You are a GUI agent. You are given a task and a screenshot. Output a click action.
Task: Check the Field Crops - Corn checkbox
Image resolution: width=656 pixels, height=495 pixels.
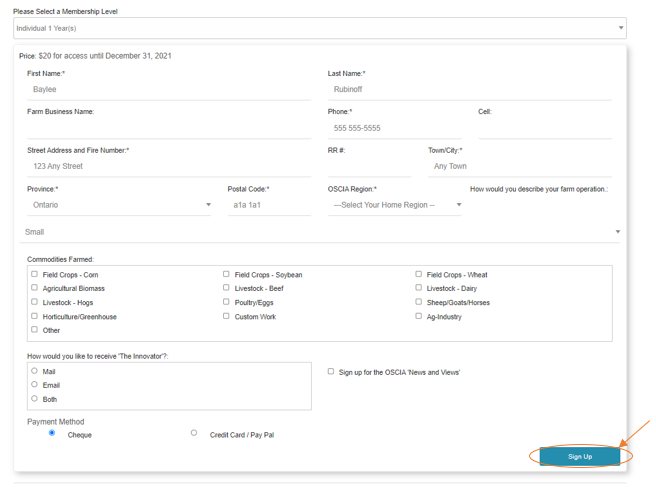coord(34,274)
